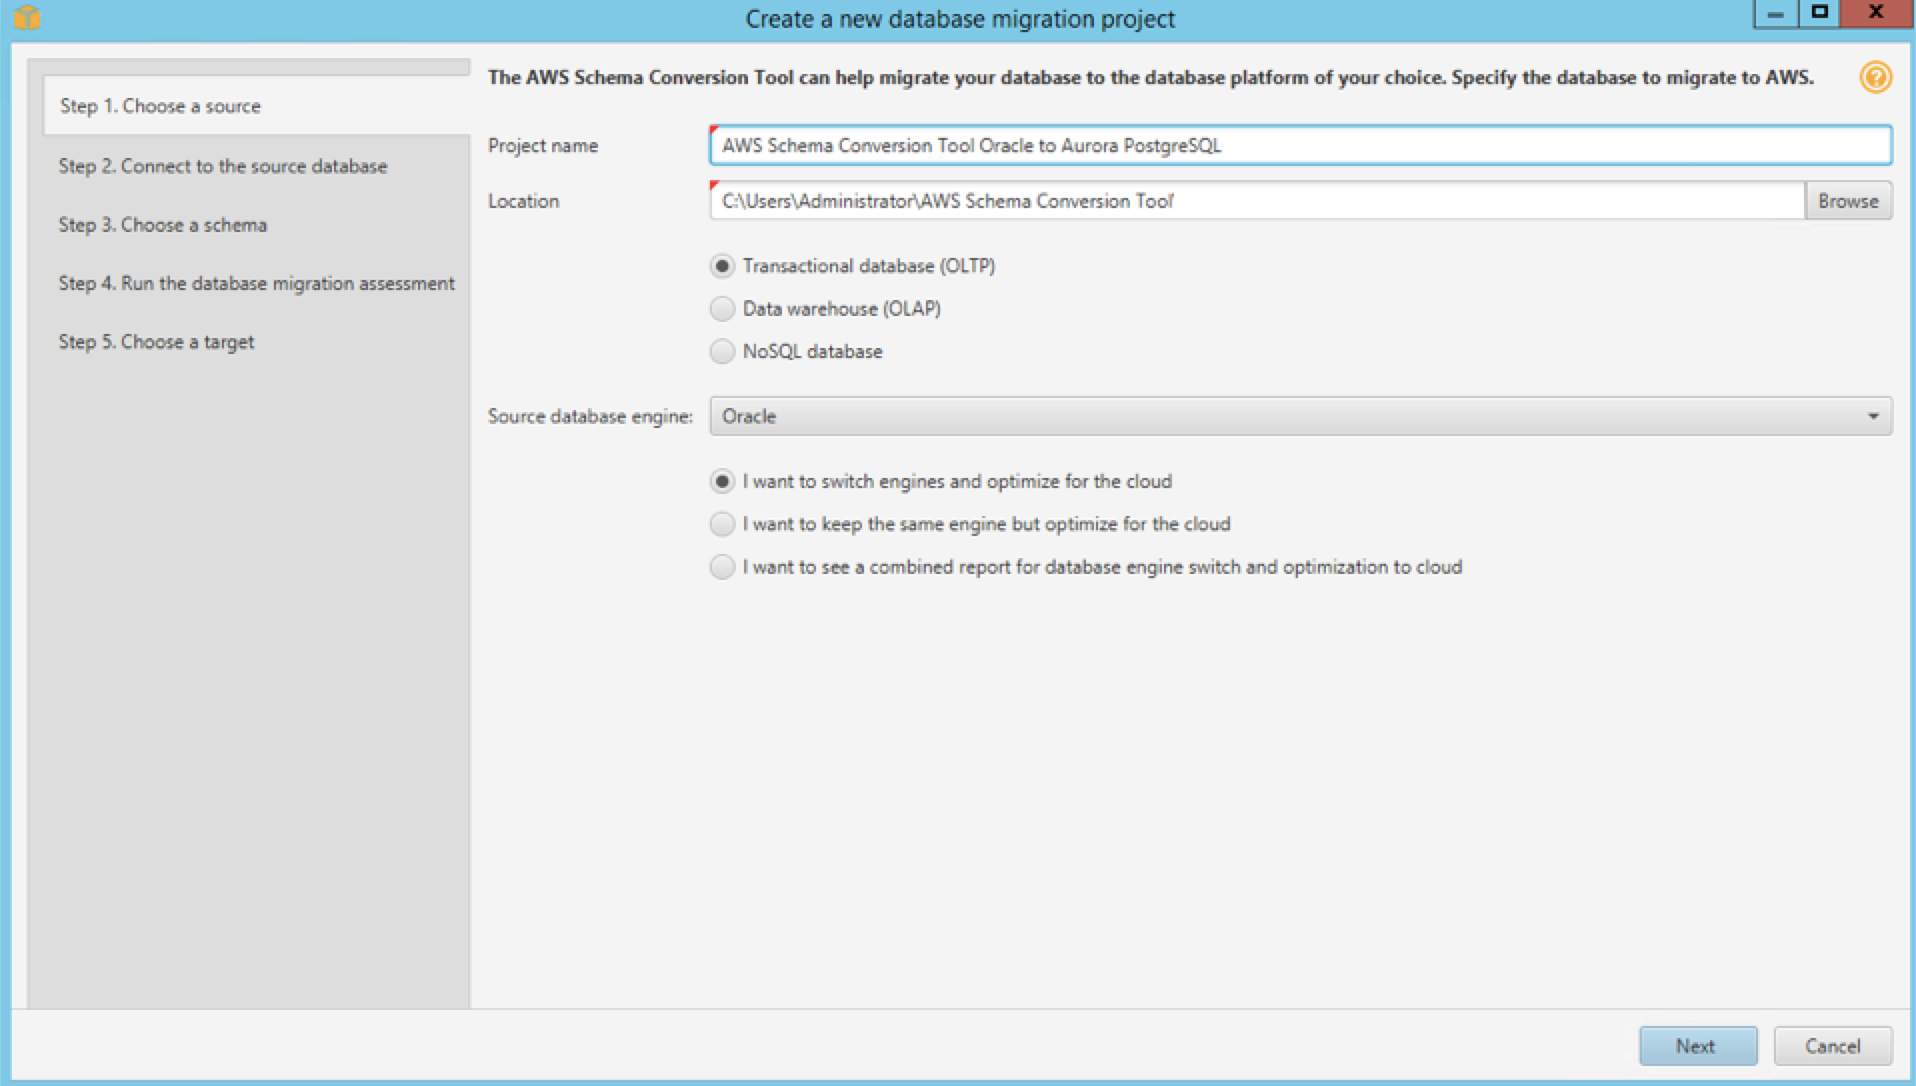
Task: Focus the Project name text field
Action: (x=1300, y=145)
